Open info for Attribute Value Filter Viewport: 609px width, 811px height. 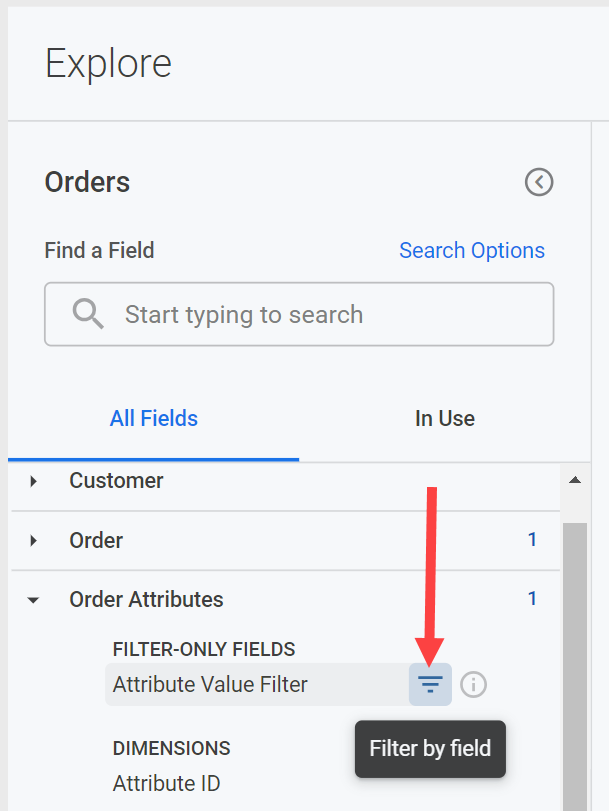pyautogui.click(x=473, y=684)
